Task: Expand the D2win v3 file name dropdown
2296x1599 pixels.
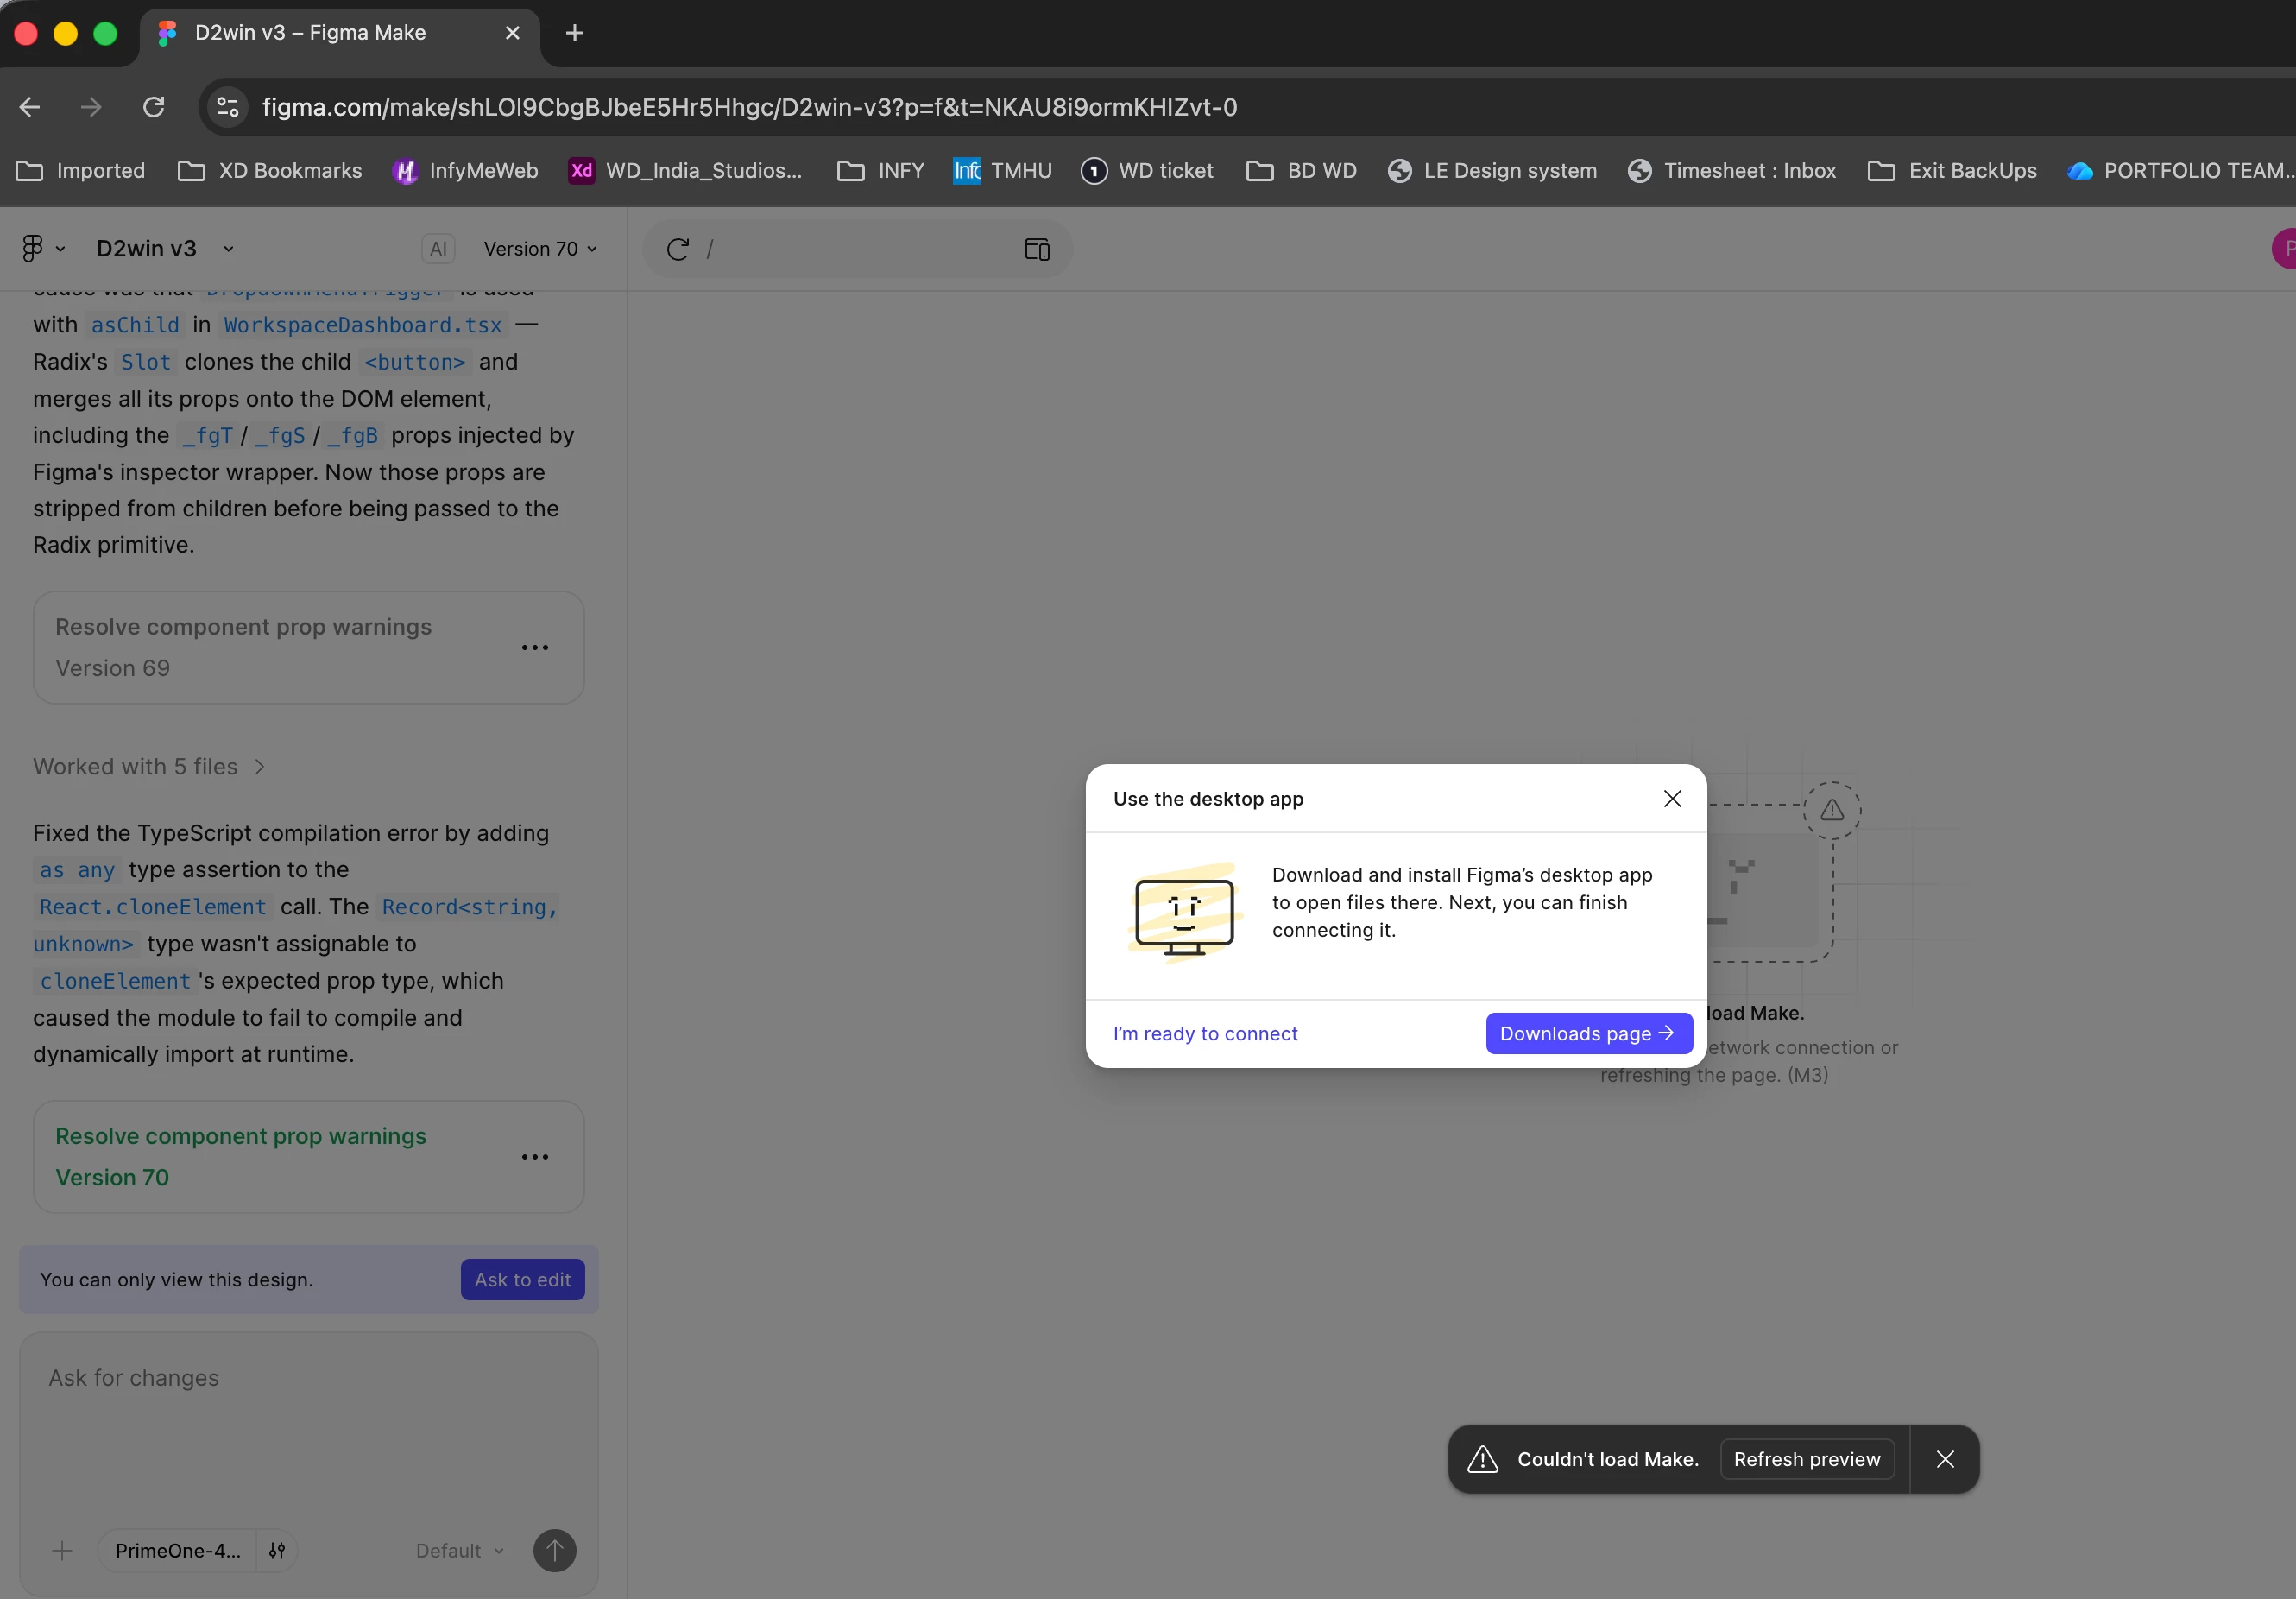Action: [x=228, y=248]
